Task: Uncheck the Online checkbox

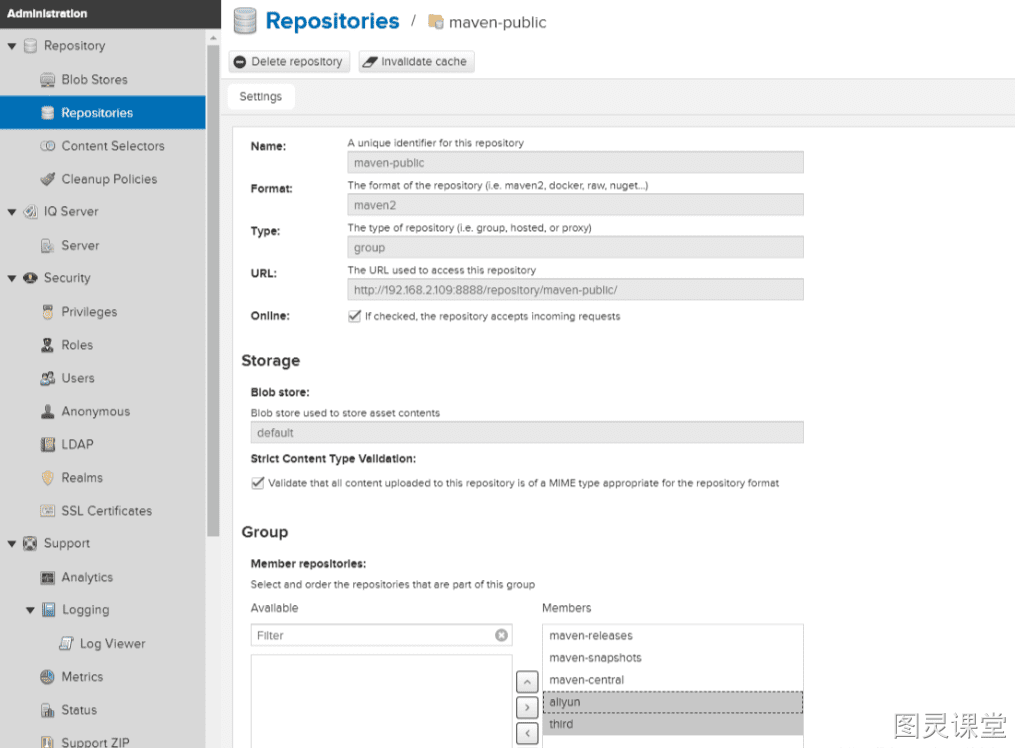Action: (x=354, y=316)
